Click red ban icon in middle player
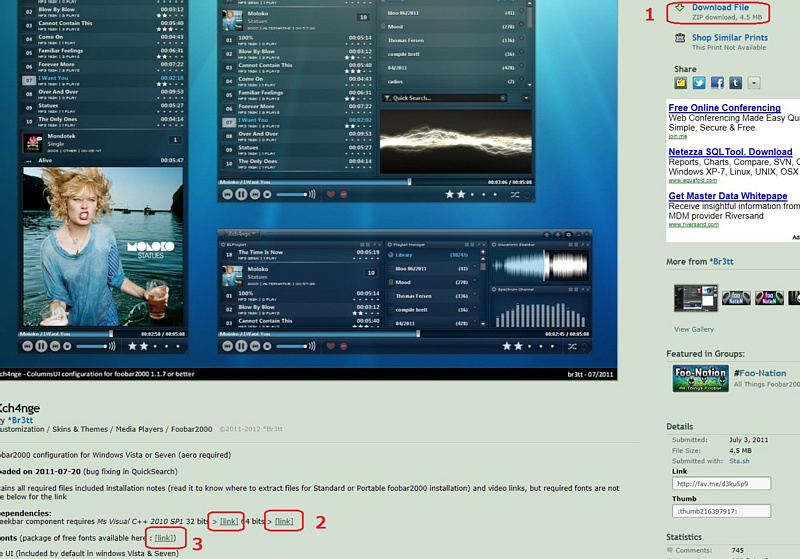 344,194
